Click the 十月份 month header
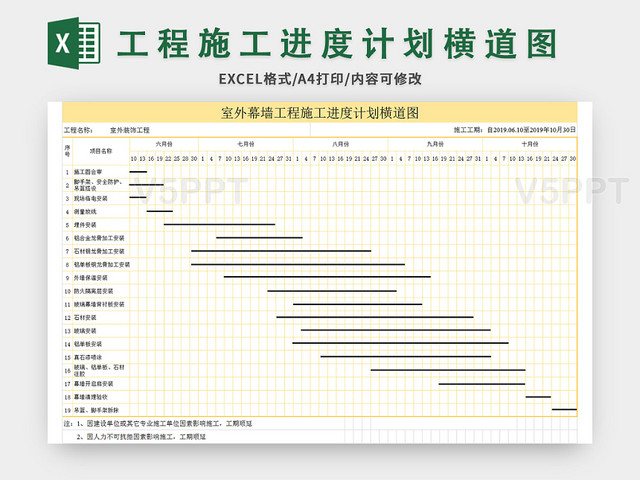640x480 pixels. (530, 144)
